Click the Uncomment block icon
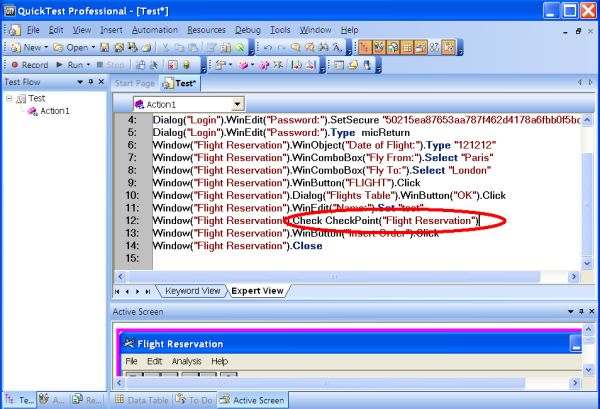This screenshot has width=600, height=409. (310, 47)
